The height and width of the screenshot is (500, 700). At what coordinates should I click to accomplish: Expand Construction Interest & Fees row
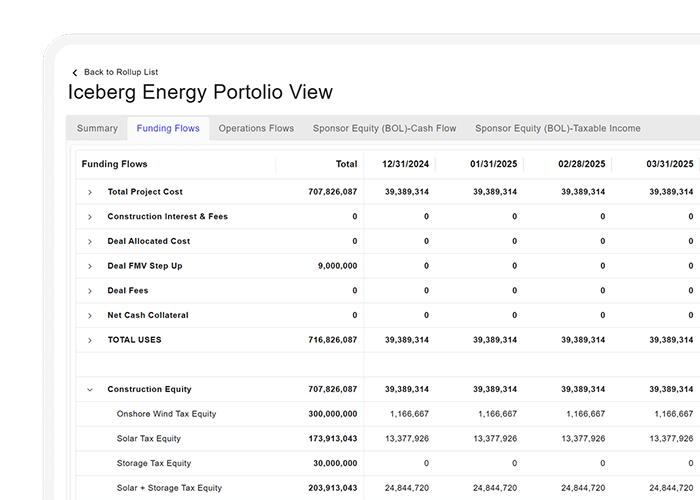click(x=90, y=217)
